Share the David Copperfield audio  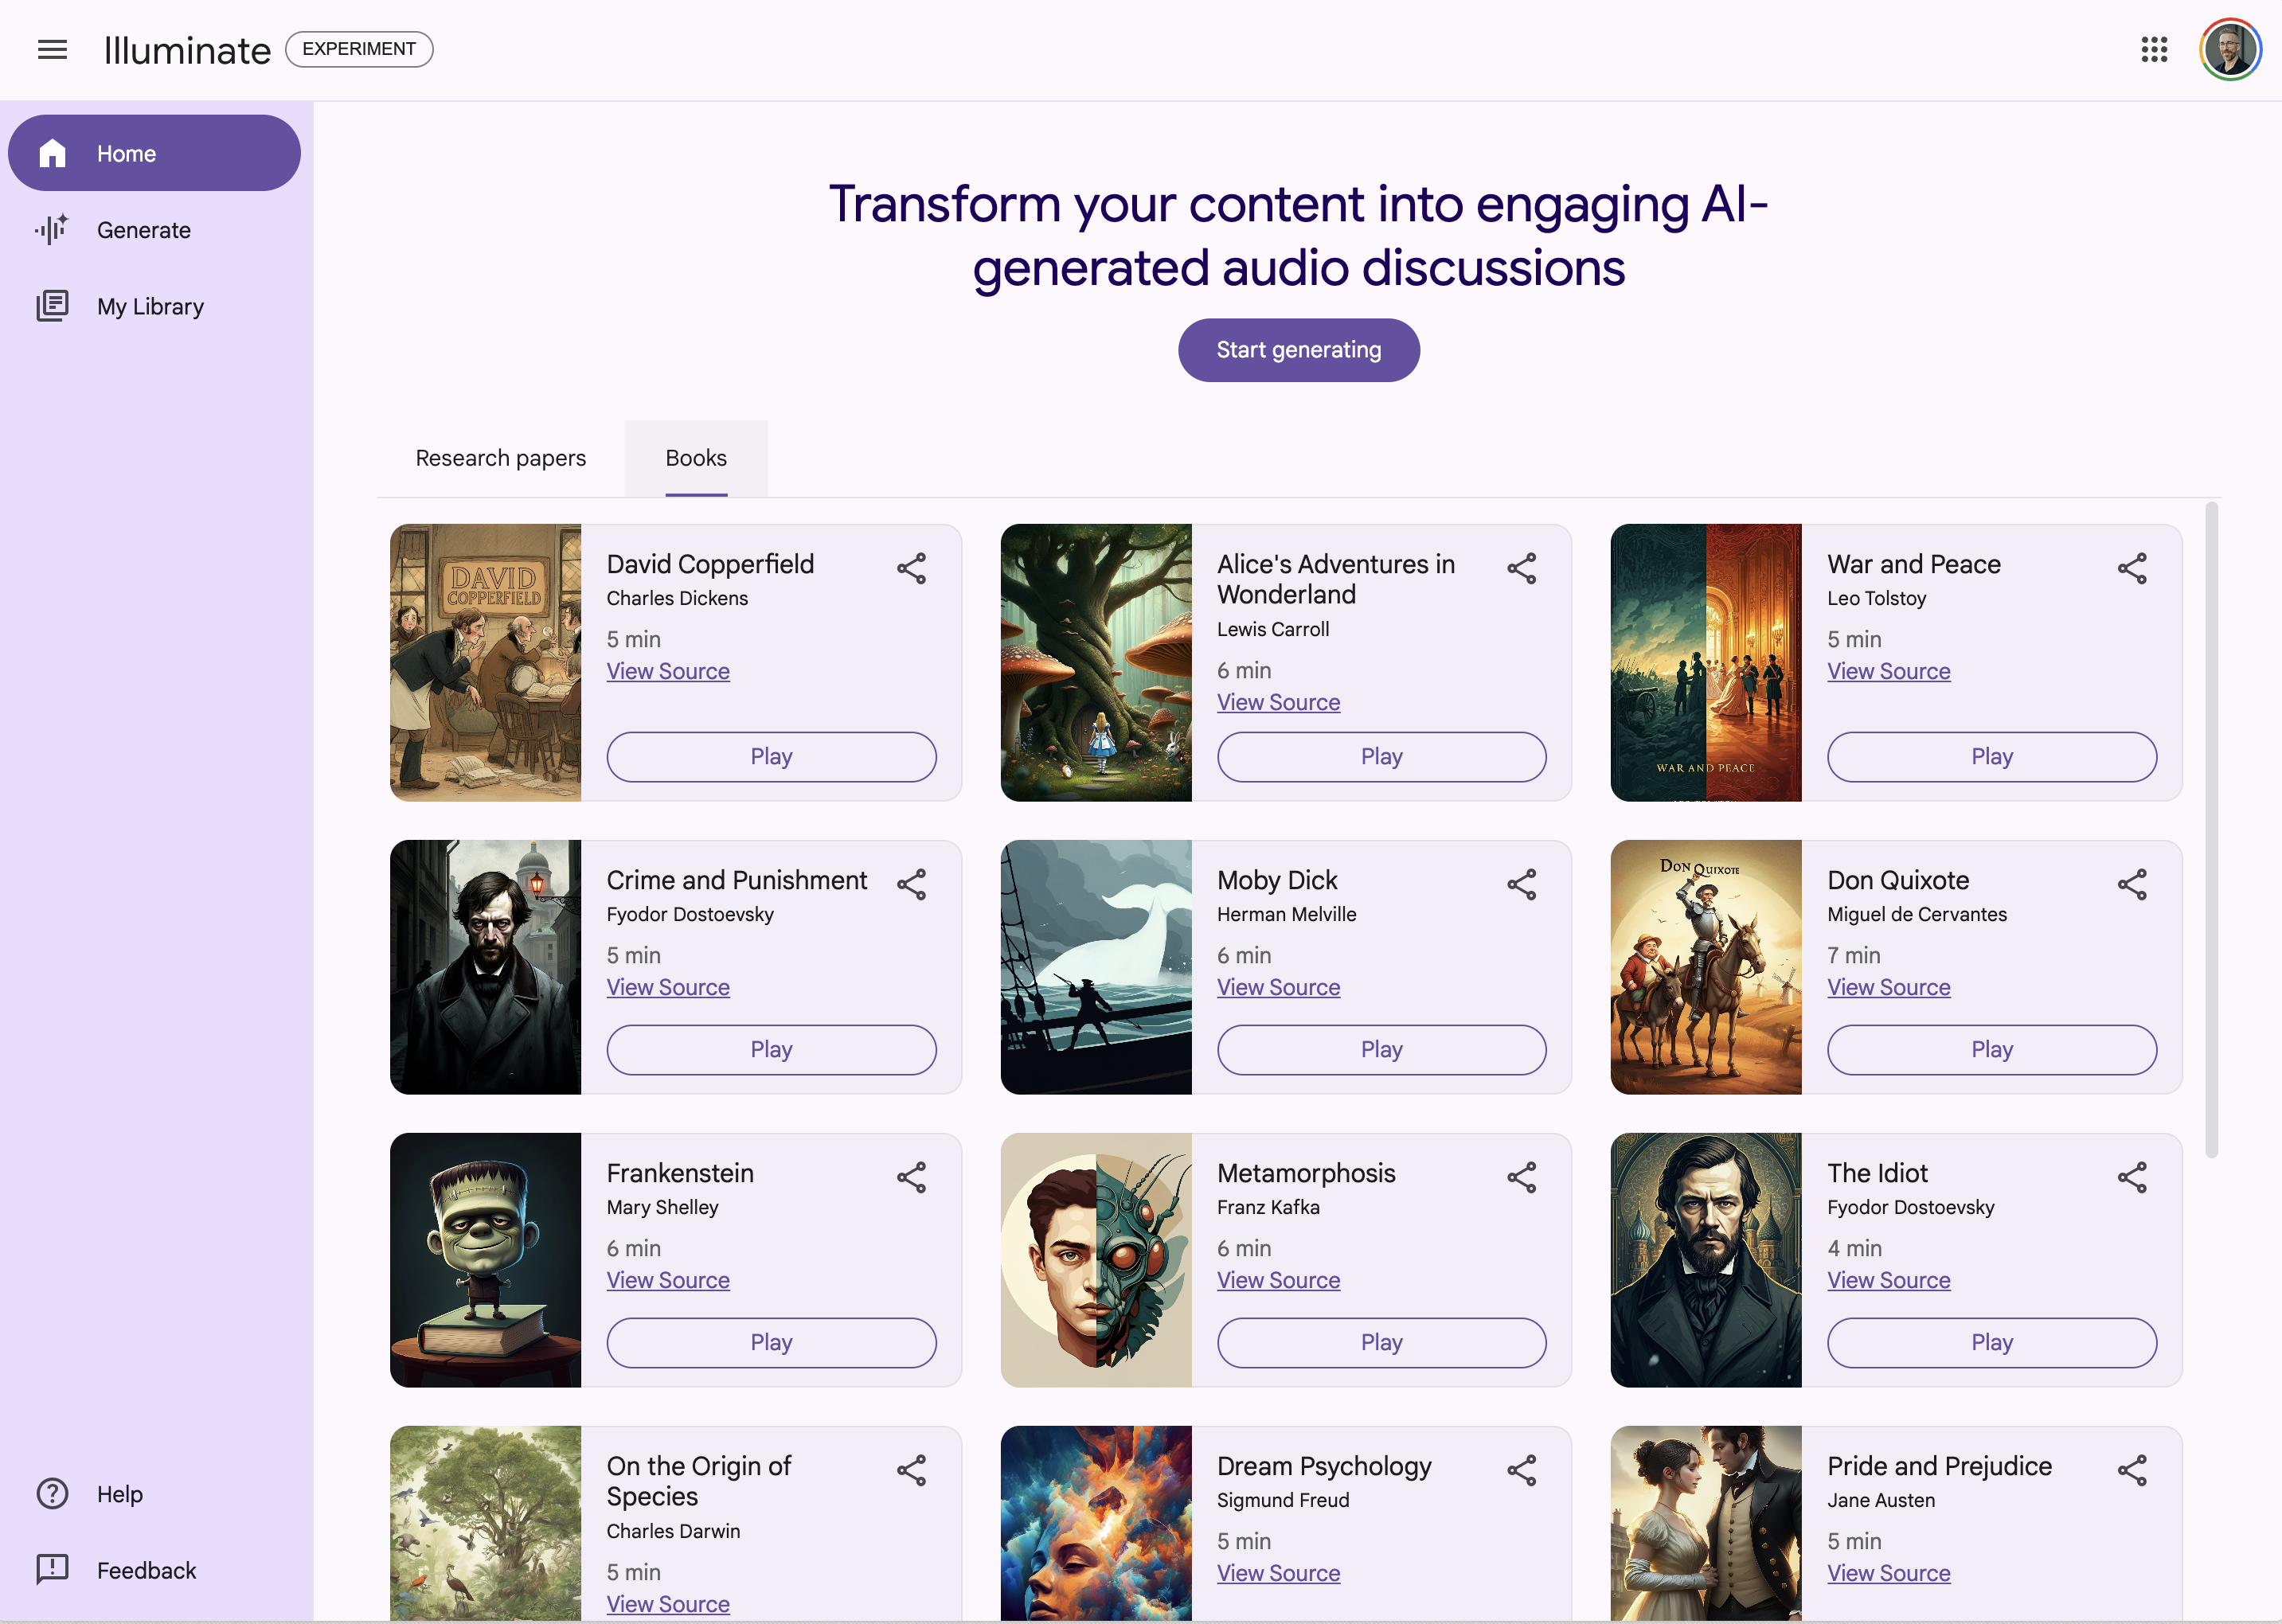(911, 568)
